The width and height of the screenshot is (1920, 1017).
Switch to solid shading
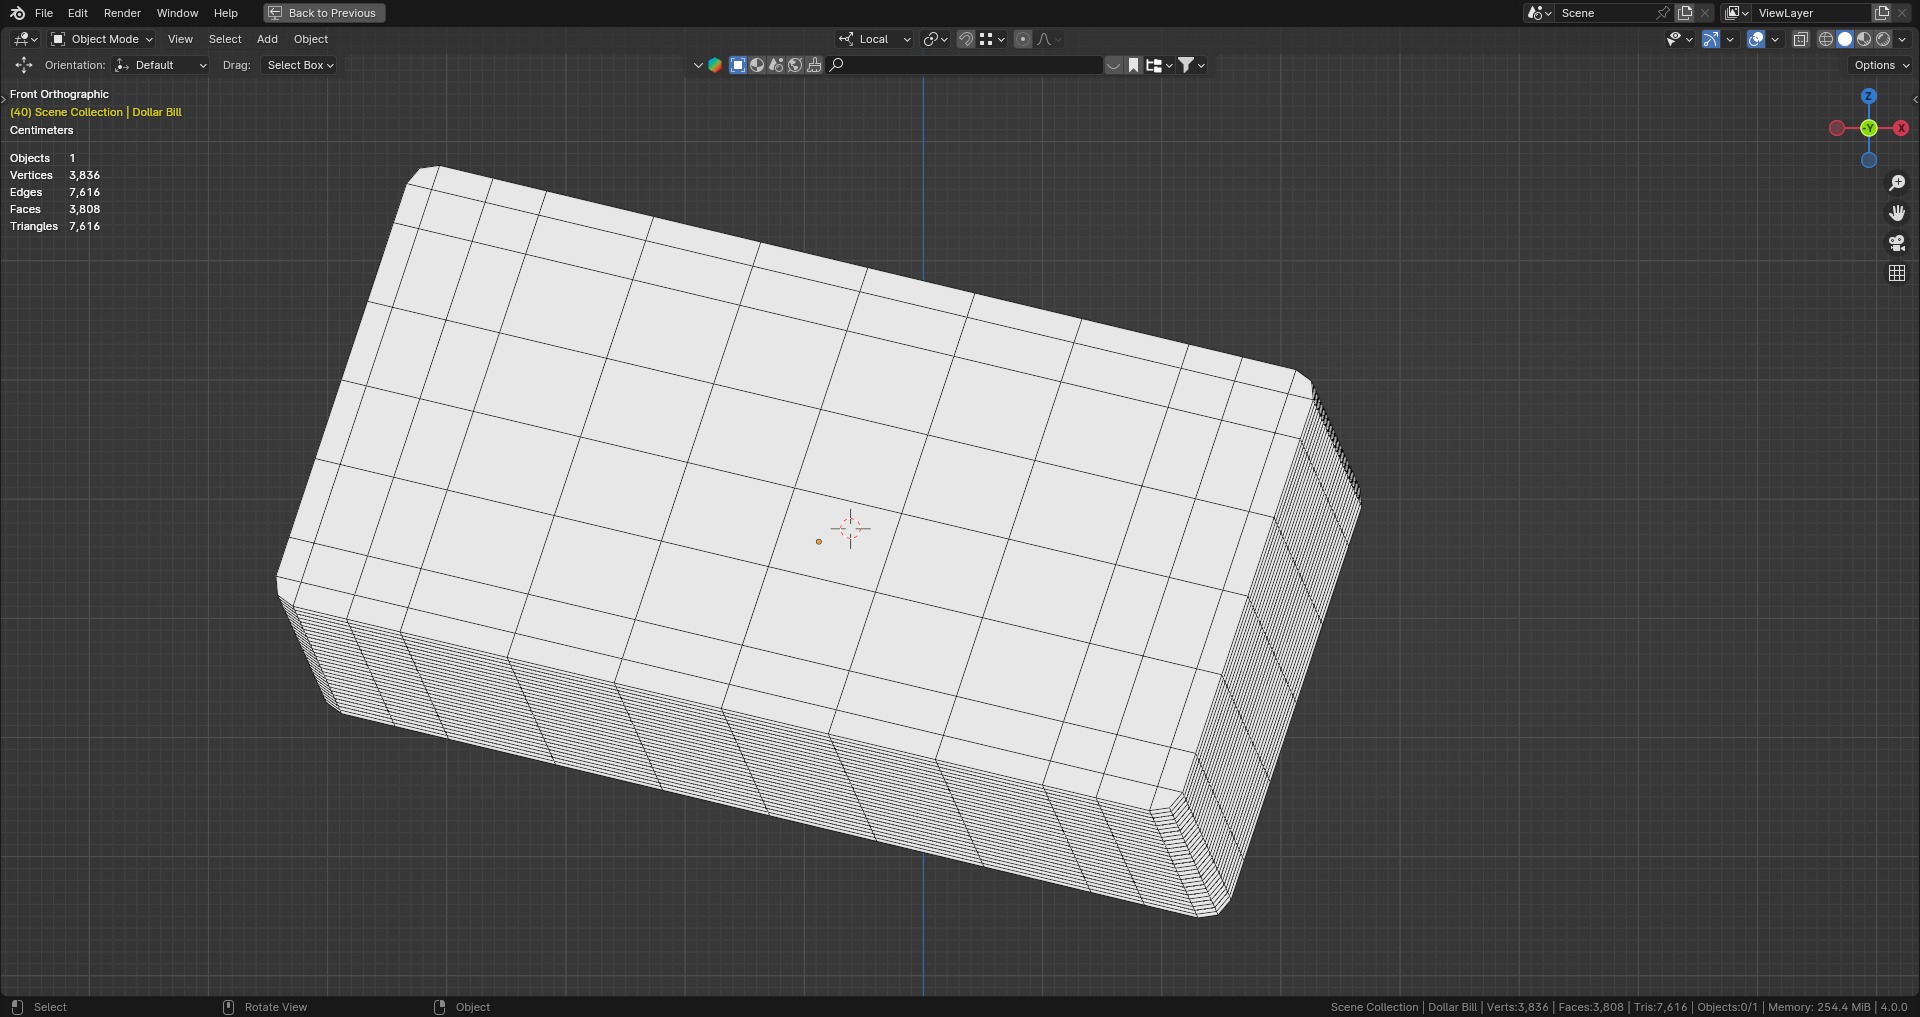1845,39
